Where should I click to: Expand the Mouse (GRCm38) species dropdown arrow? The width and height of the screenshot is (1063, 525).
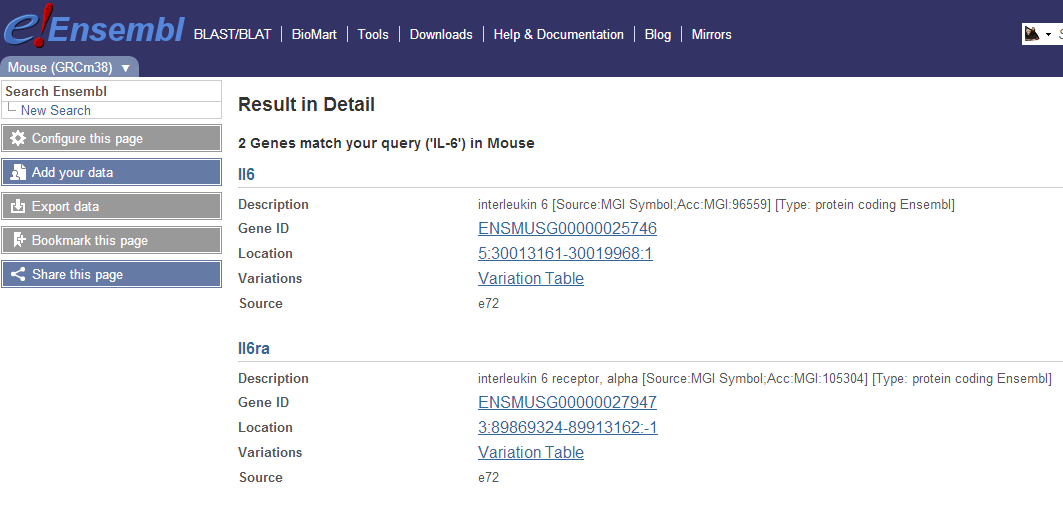point(125,68)
